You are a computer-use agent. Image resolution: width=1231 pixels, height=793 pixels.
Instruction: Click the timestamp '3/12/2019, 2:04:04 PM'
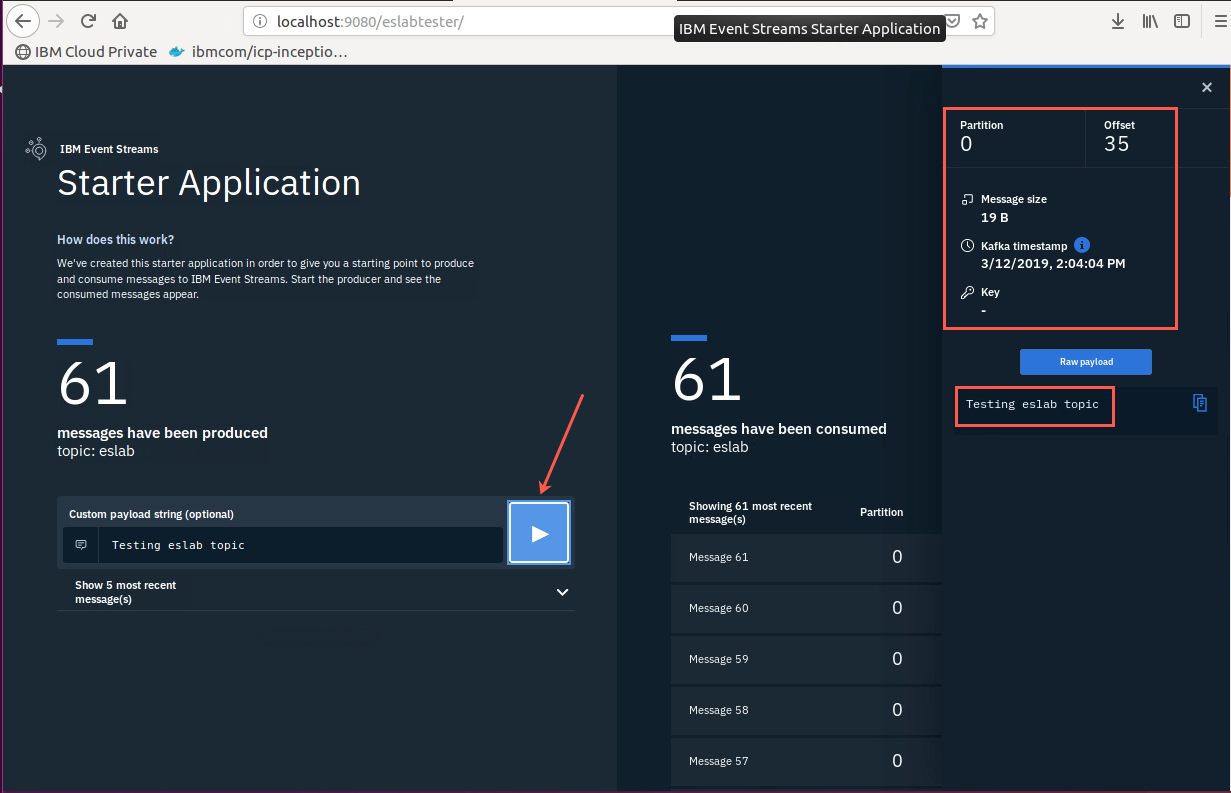click(x=1054, y=263)
